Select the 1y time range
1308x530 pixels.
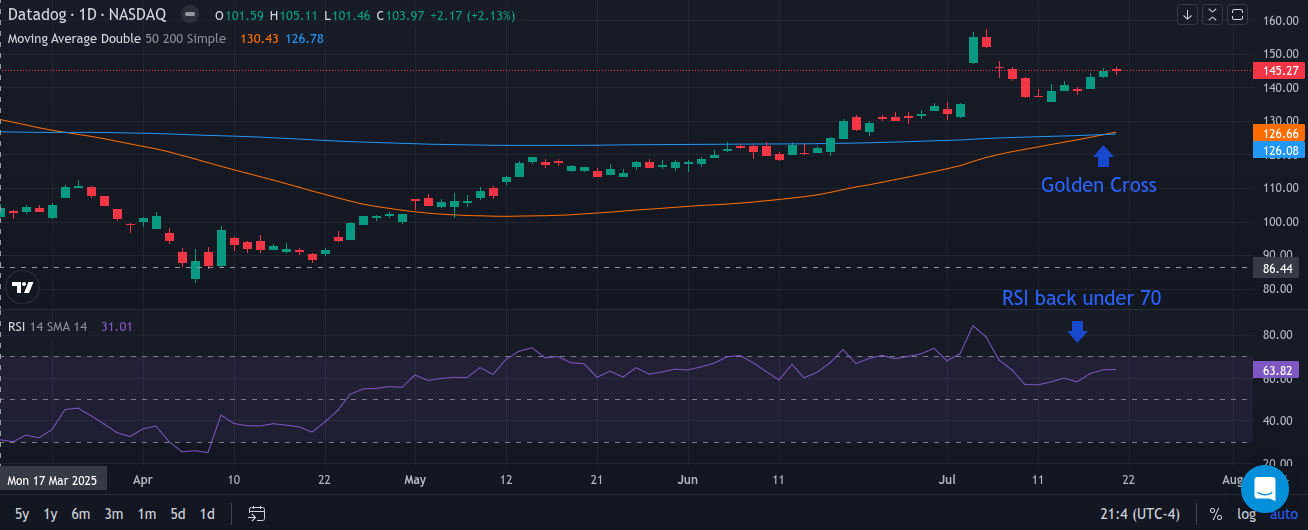[x=50, y=514]
